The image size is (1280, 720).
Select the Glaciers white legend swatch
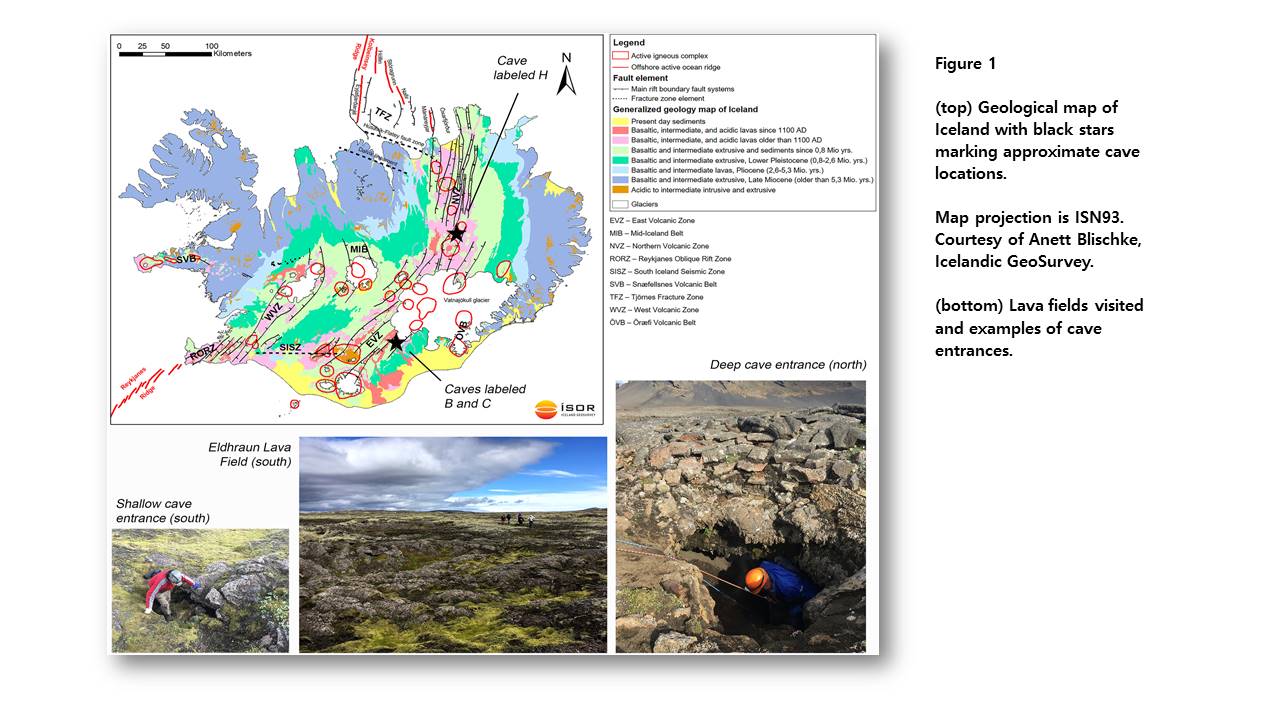[620, 204]
